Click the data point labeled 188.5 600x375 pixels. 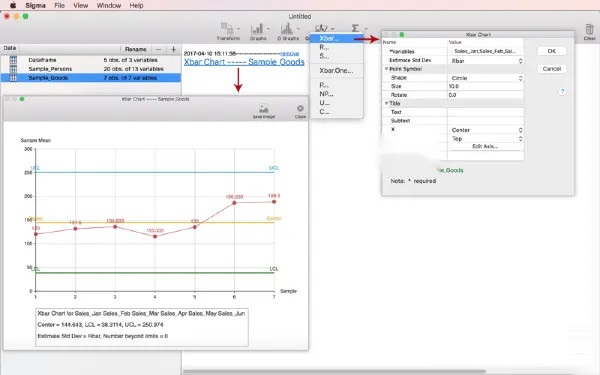click(x=274, y=202)
